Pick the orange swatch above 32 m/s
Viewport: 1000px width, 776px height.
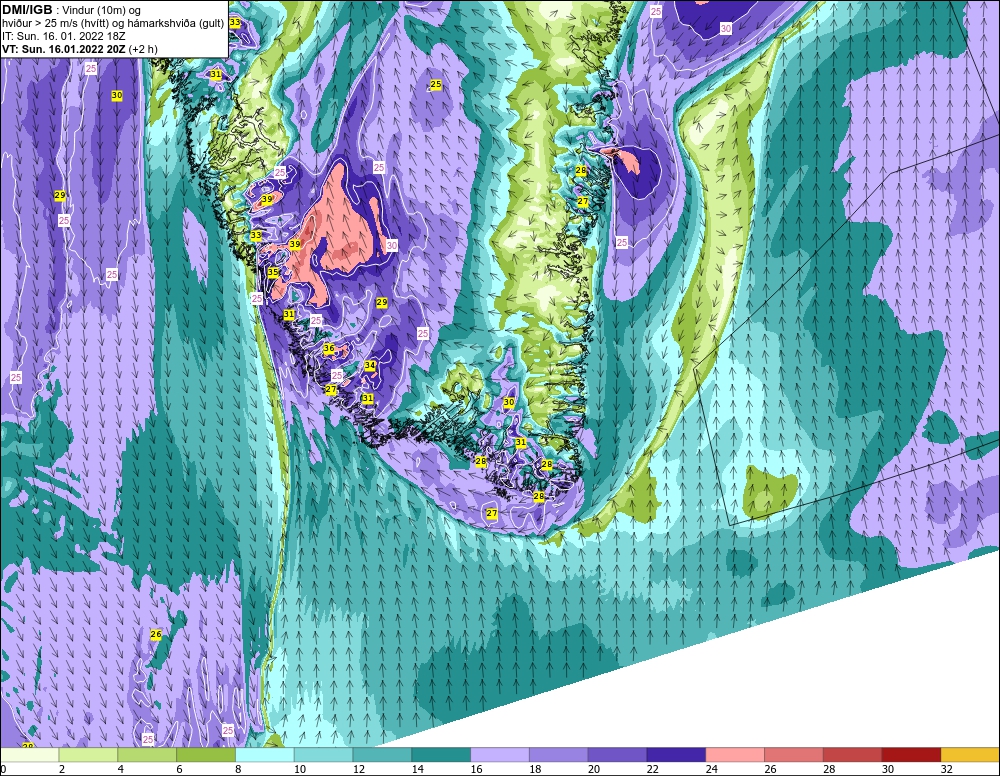click(x=970, y=755)
